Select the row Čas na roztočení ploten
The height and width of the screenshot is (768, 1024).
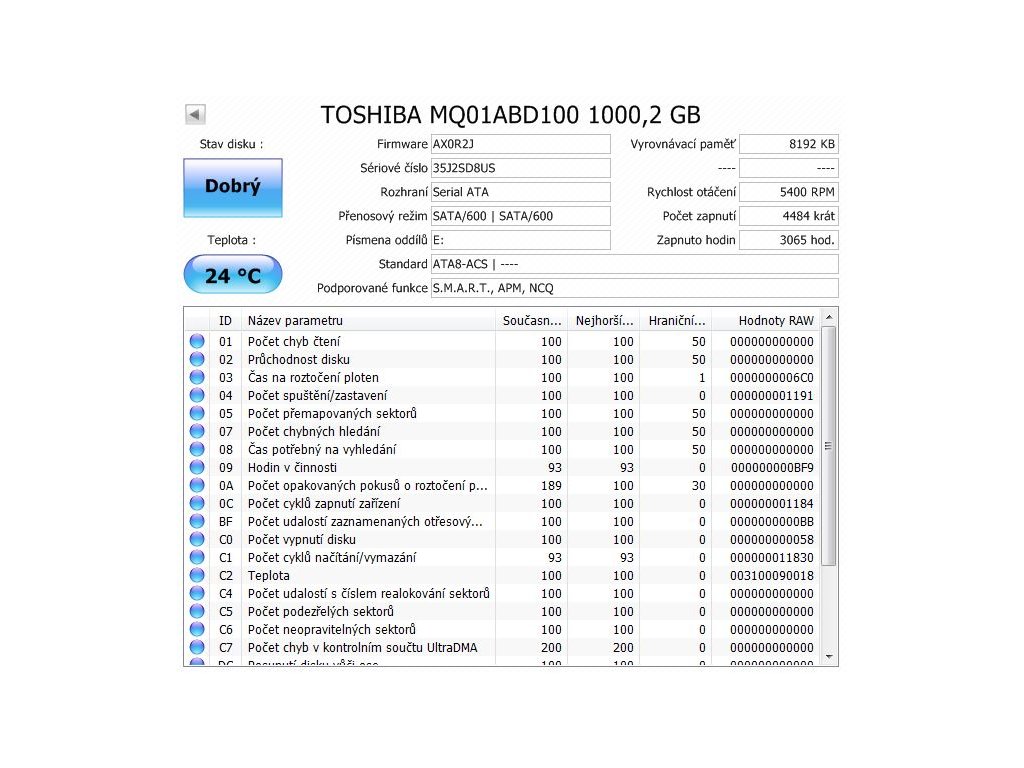pyautogui.click(x=502, y=377)
